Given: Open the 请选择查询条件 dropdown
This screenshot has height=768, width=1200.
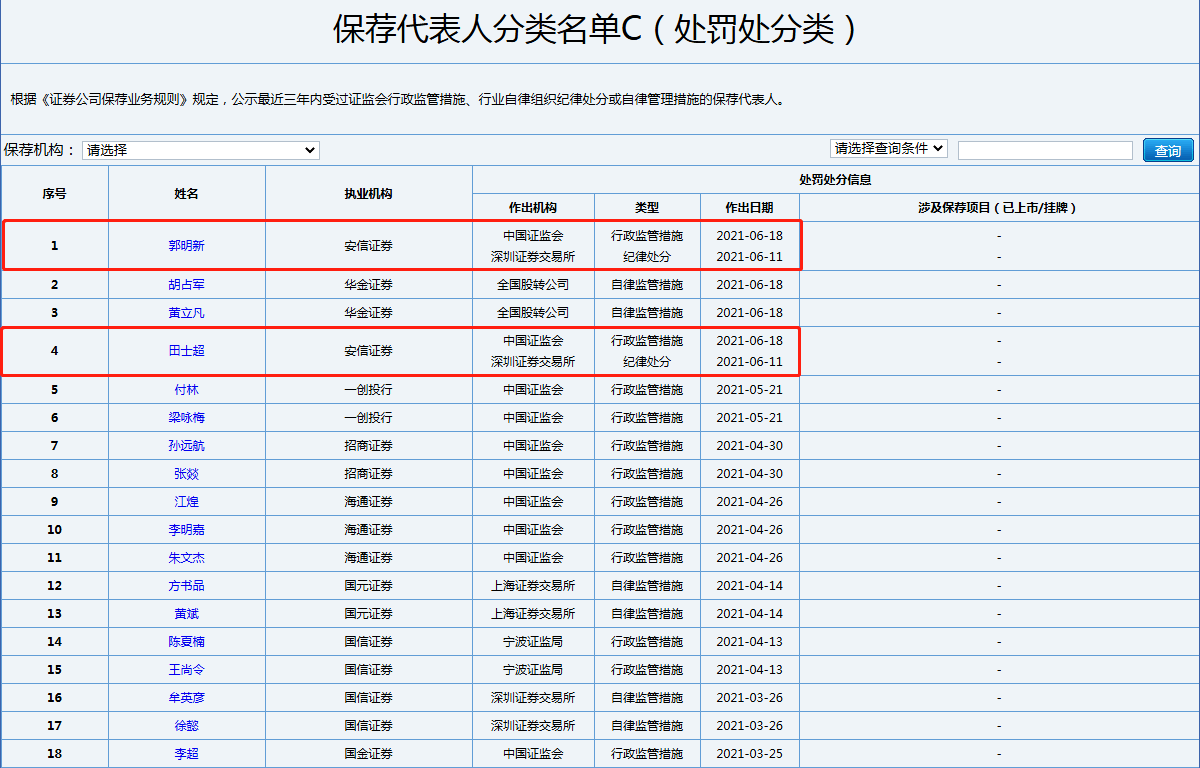Looking at the screenshot, I should (x=888, y=148).
